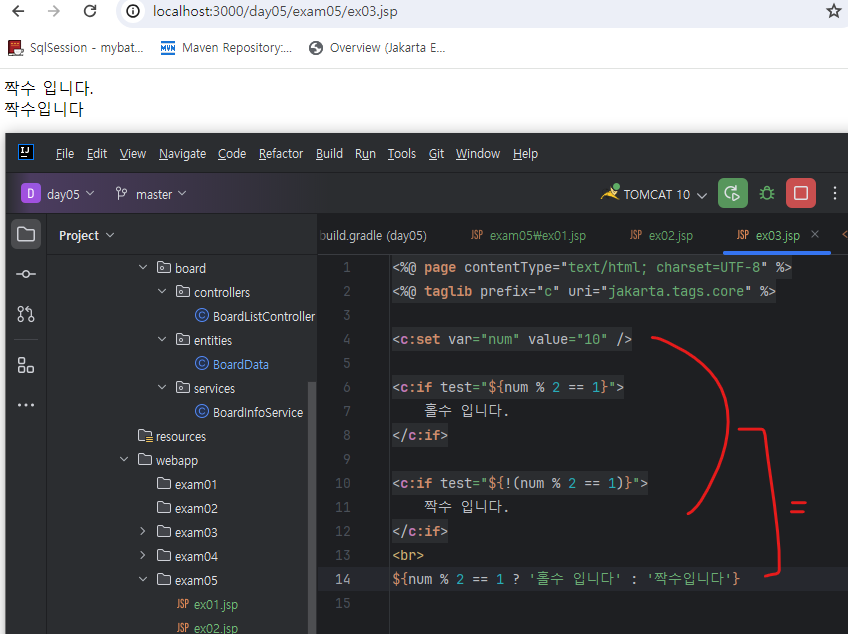Show more tool windows via ellipsis icon
This screenshot has height=634, width=848.
coord(26,405)
